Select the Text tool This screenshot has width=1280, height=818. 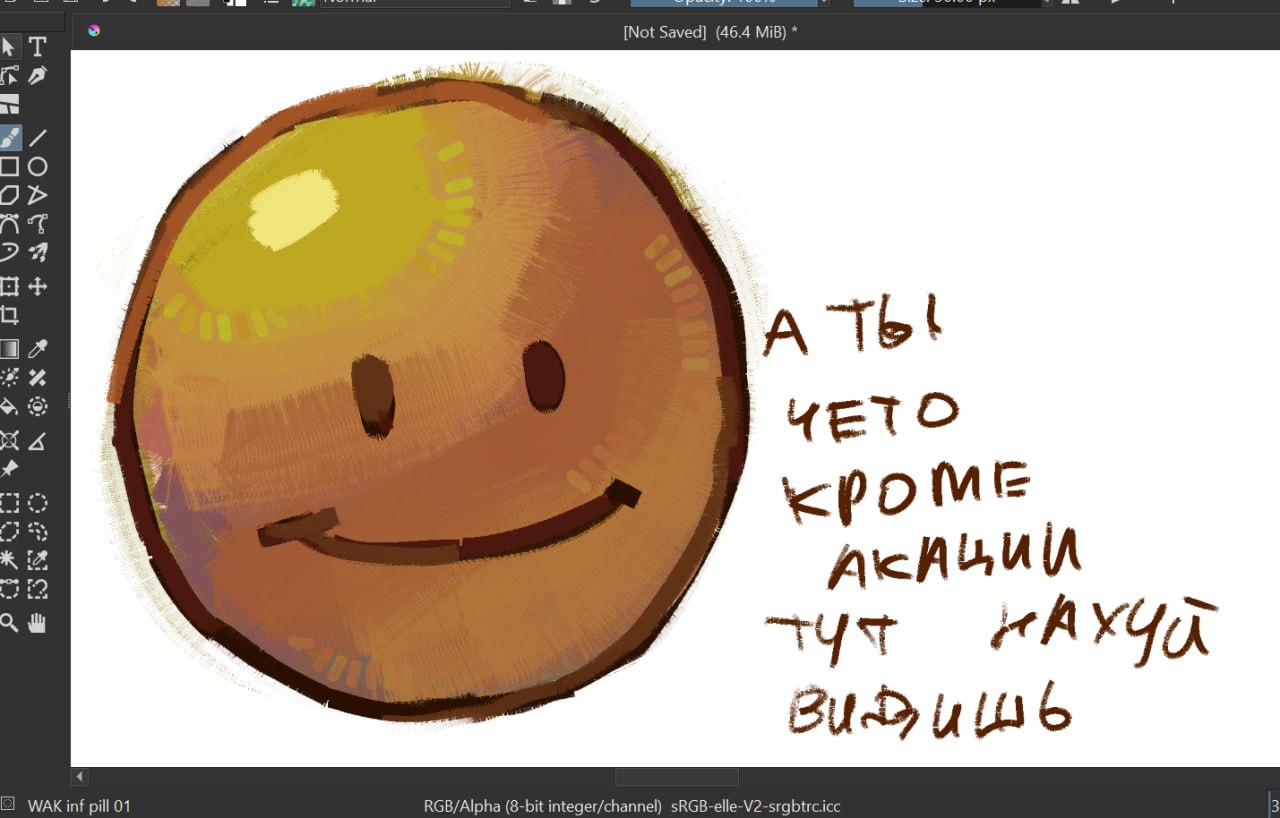(x=37, y=46)
